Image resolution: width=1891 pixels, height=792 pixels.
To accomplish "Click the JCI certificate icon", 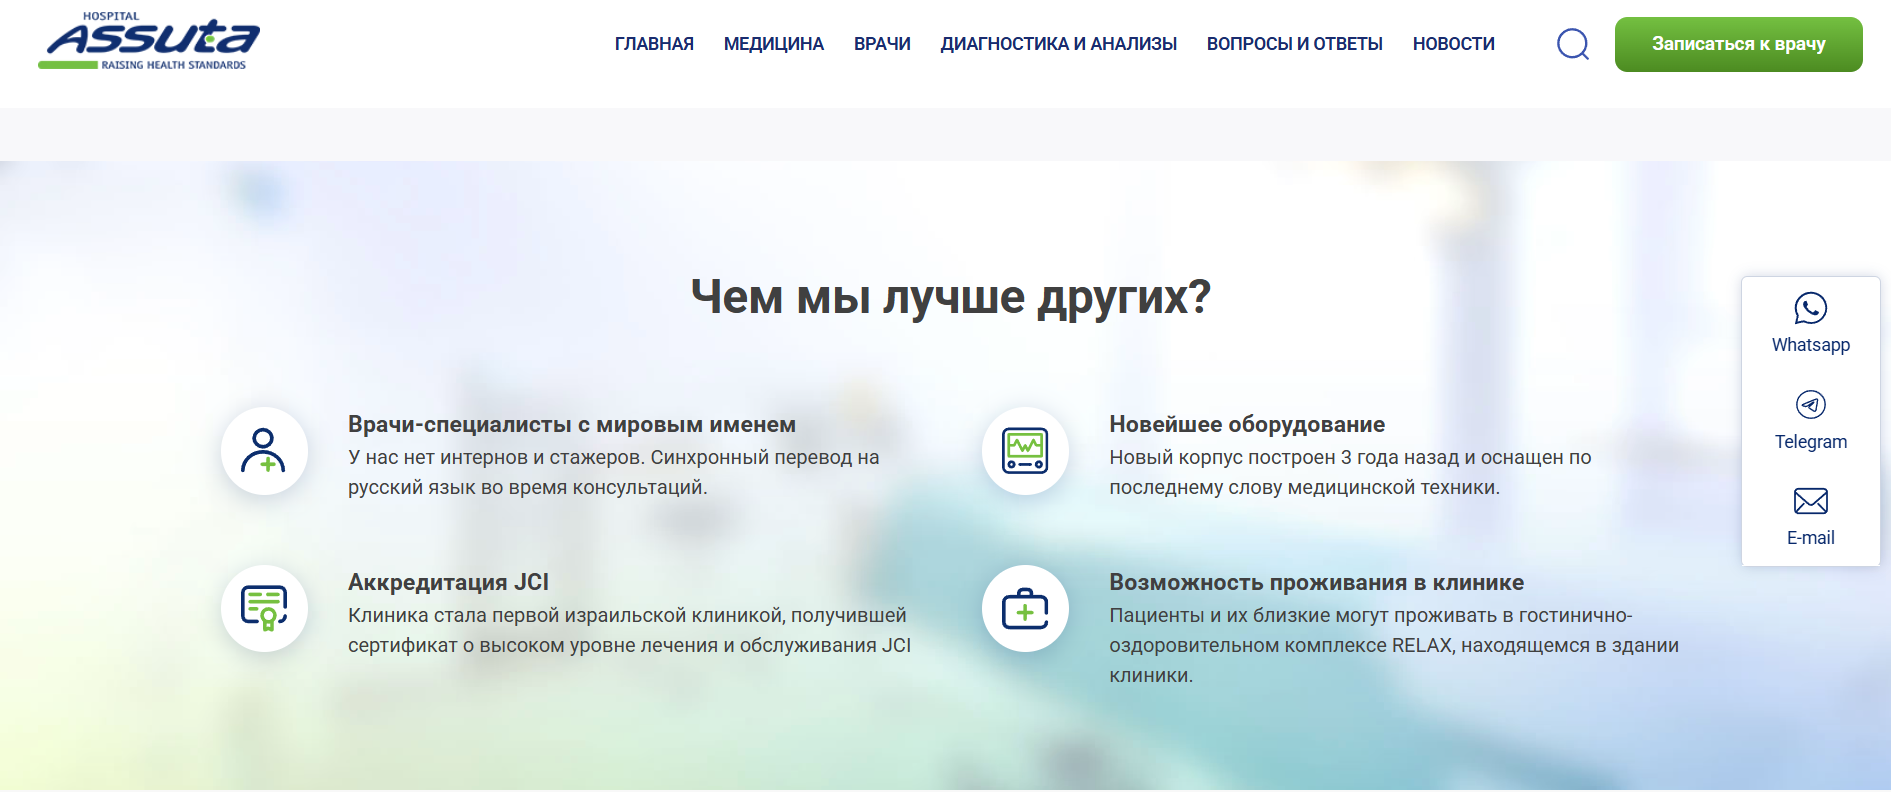I will [264, 608].
